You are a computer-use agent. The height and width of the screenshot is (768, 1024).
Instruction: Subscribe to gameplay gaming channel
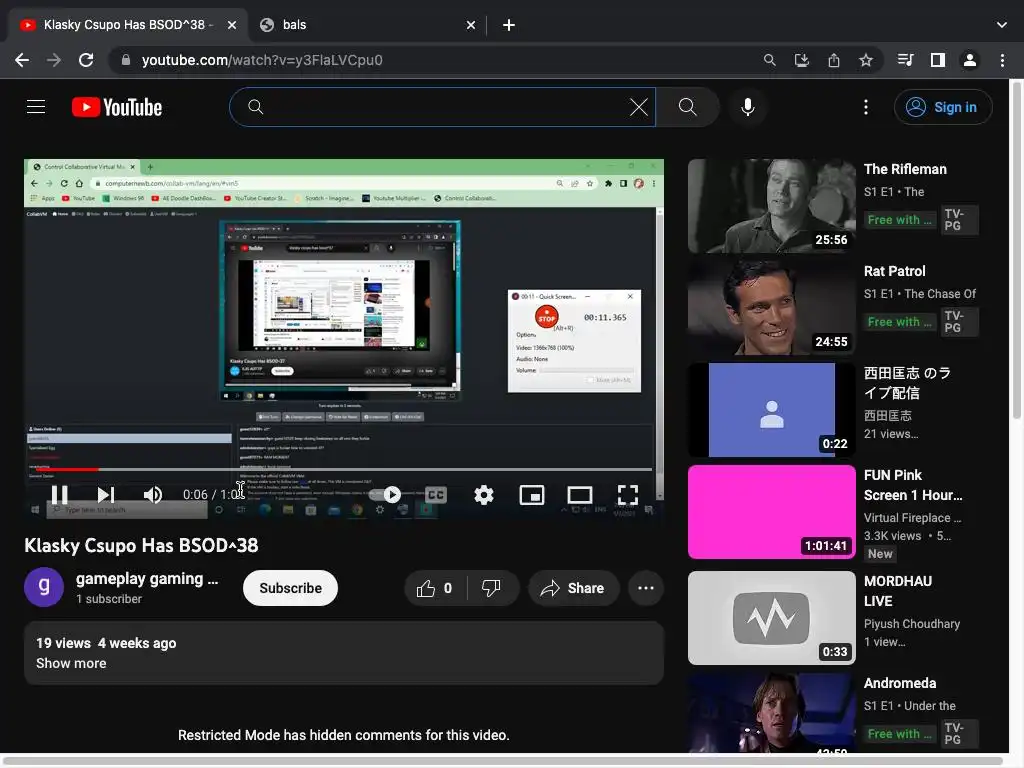click(x=291, y=588)
